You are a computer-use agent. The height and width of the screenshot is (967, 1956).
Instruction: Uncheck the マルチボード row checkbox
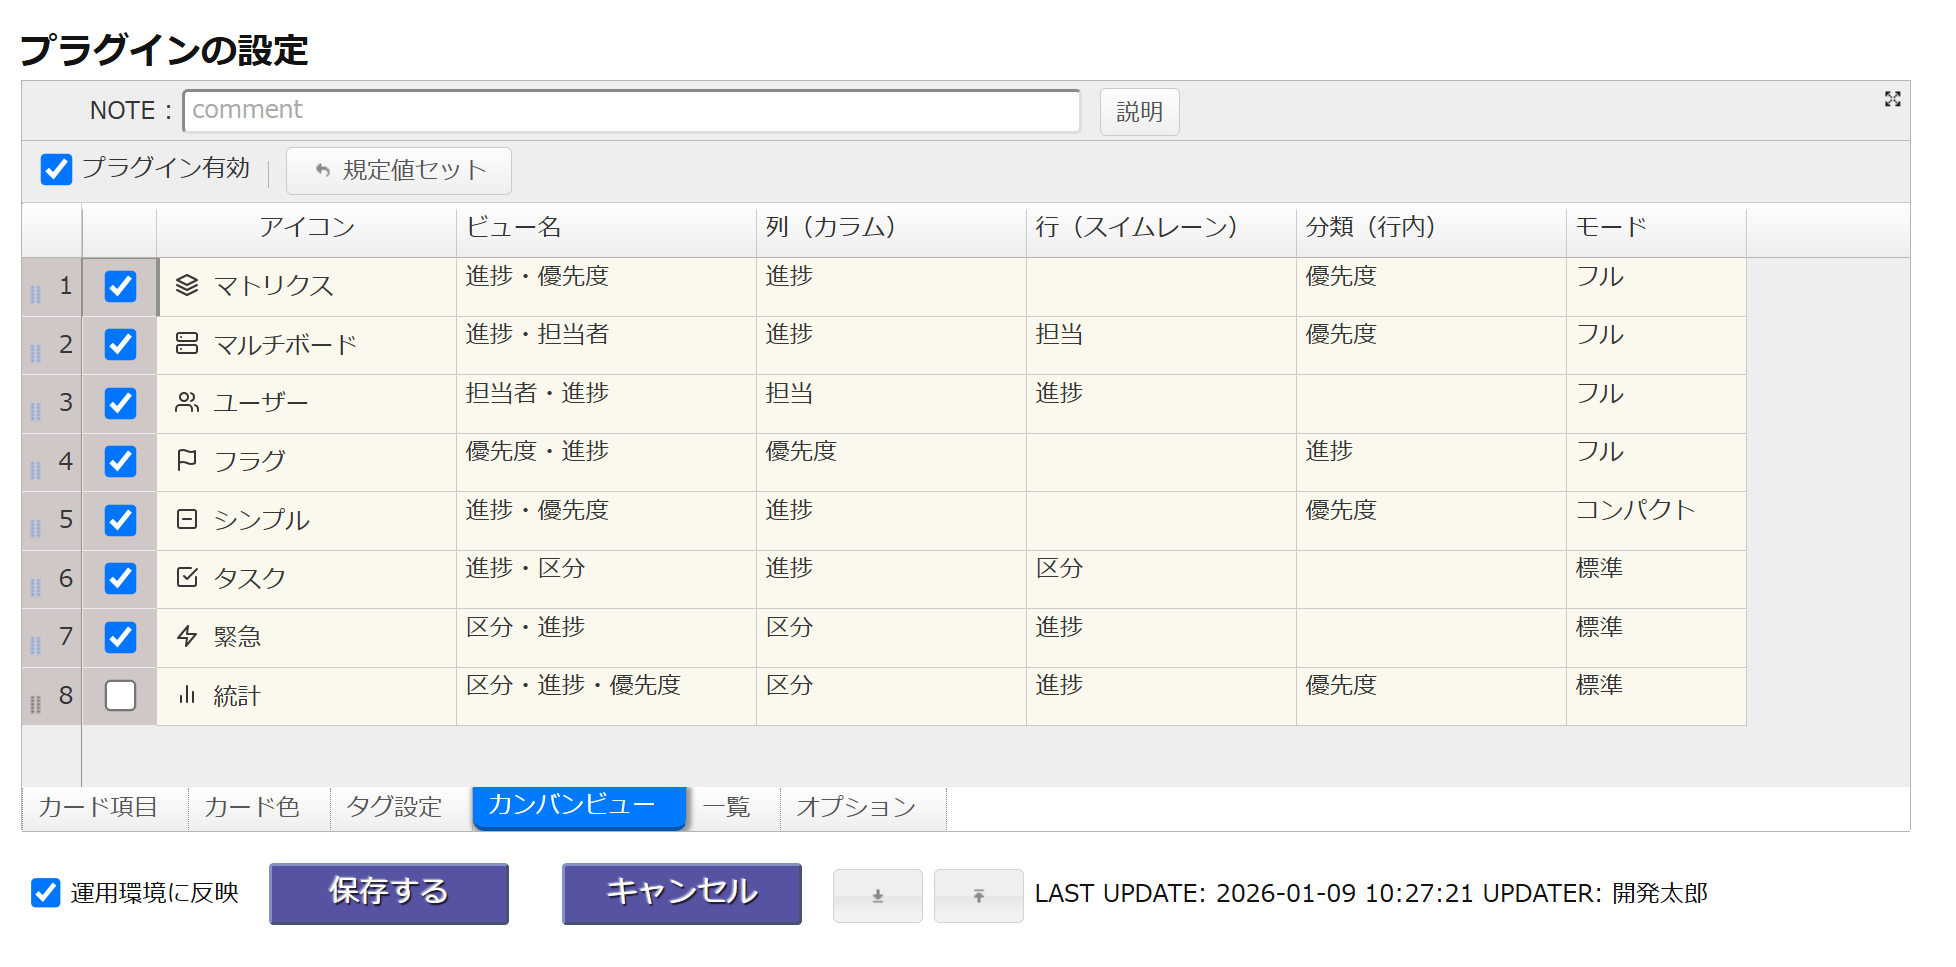[120, 344]
